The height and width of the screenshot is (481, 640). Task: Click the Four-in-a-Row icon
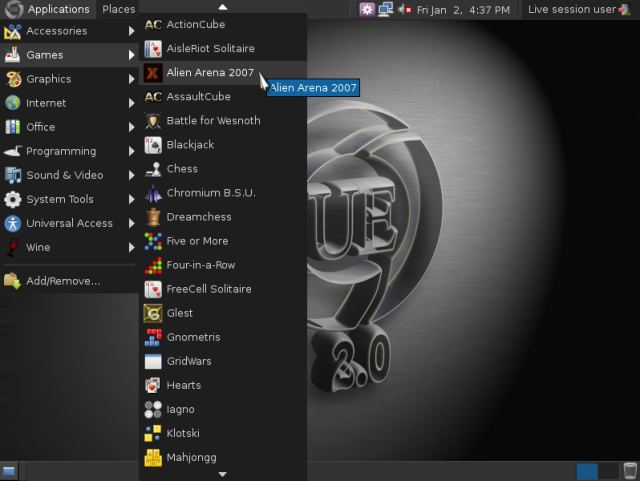(153, 265)
